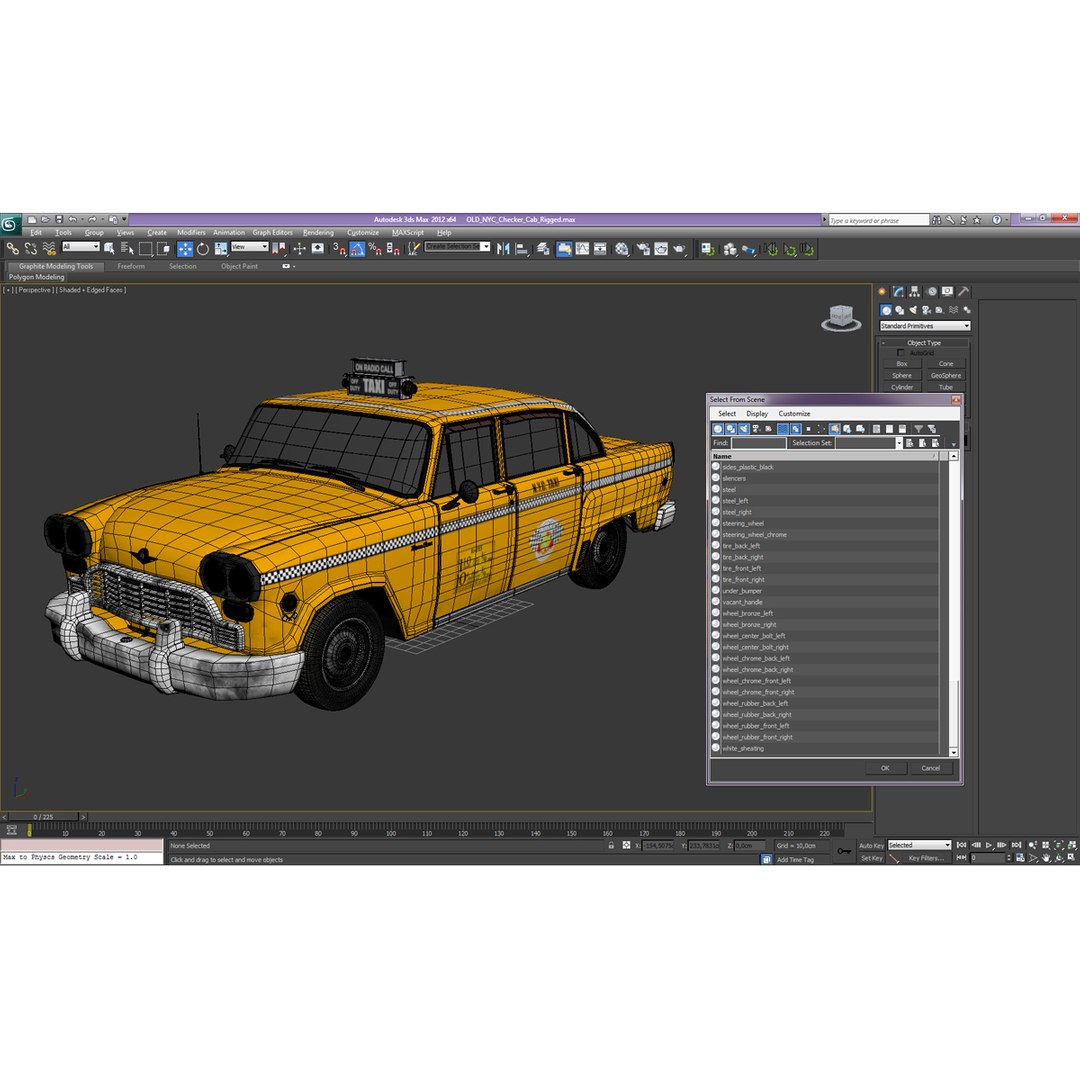This screenshot has width=1080, height=1080.
Task: Click the Find input field
Action: coord(758,443)
